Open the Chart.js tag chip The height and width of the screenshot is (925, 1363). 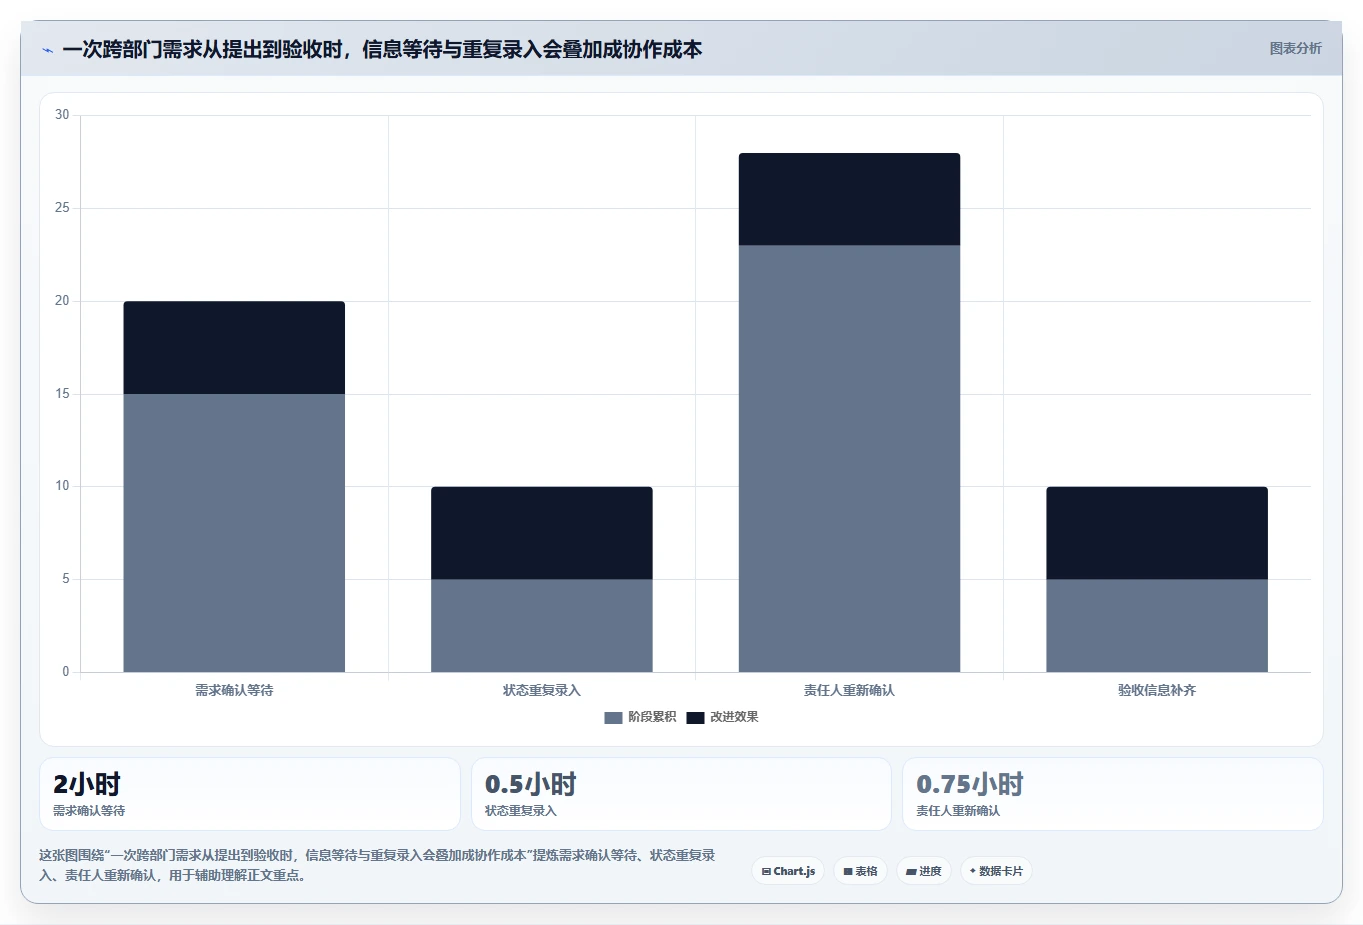click(788, 871)
